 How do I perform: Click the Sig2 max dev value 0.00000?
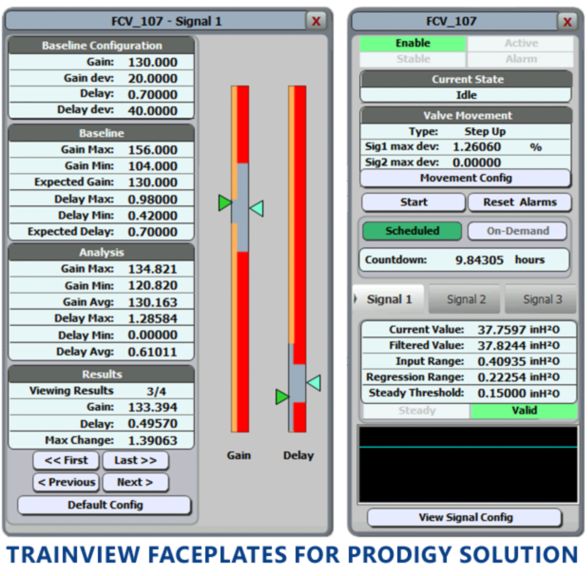477,162
